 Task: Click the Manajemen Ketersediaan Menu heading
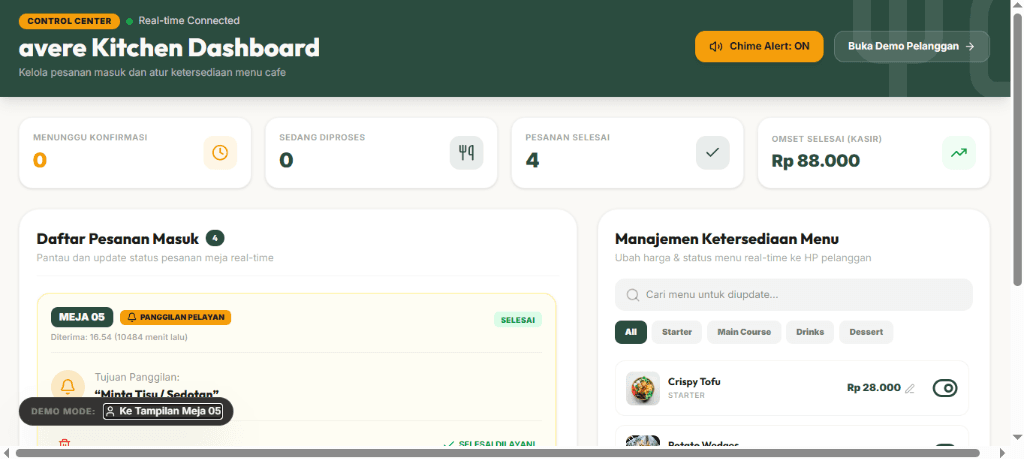click(x=727, y=239)
